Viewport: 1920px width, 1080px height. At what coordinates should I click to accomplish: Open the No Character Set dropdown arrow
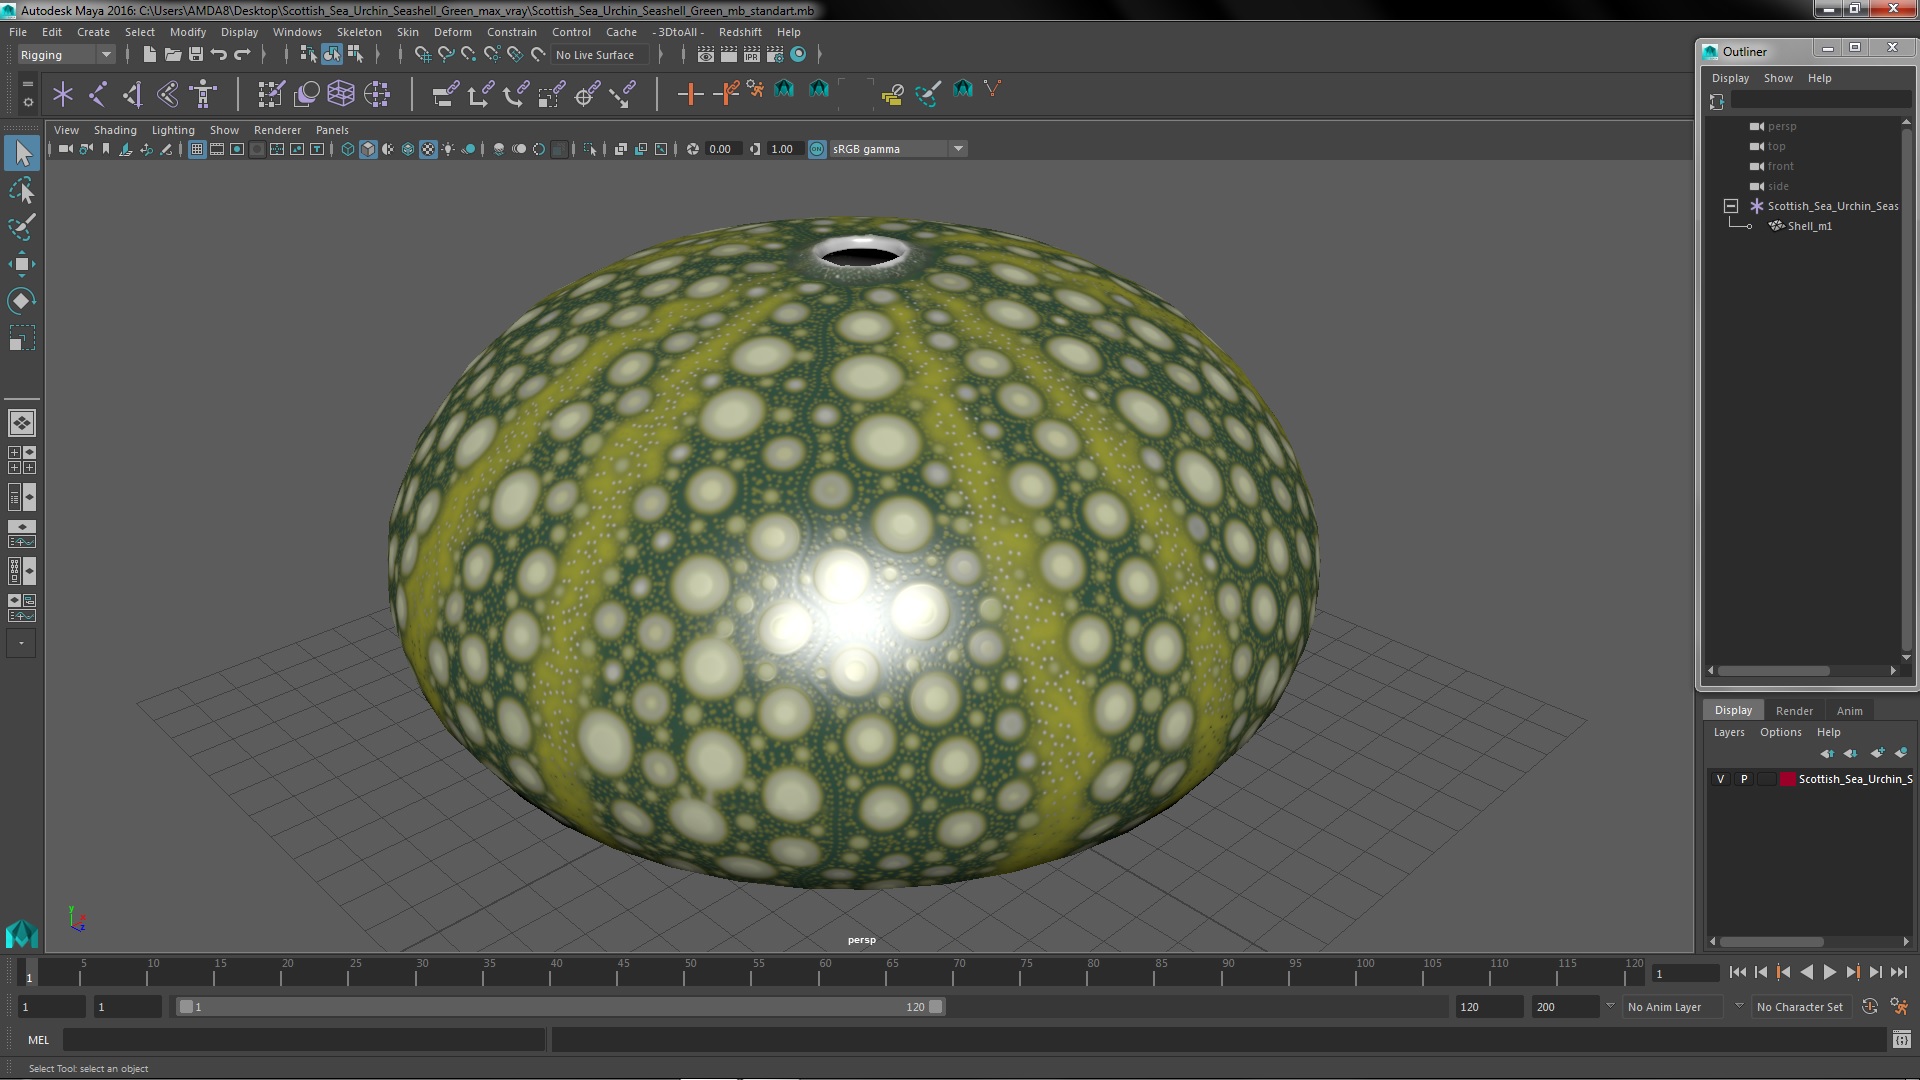(x=1739, y=1007)
